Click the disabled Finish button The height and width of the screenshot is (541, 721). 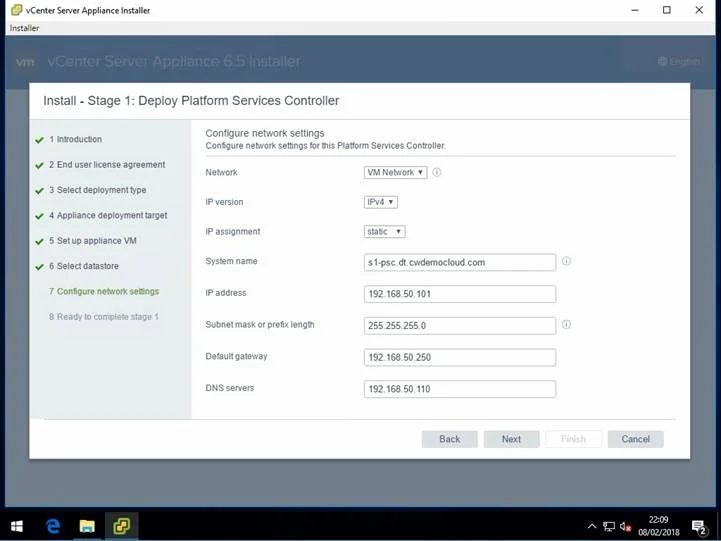[x=573, y=439]
